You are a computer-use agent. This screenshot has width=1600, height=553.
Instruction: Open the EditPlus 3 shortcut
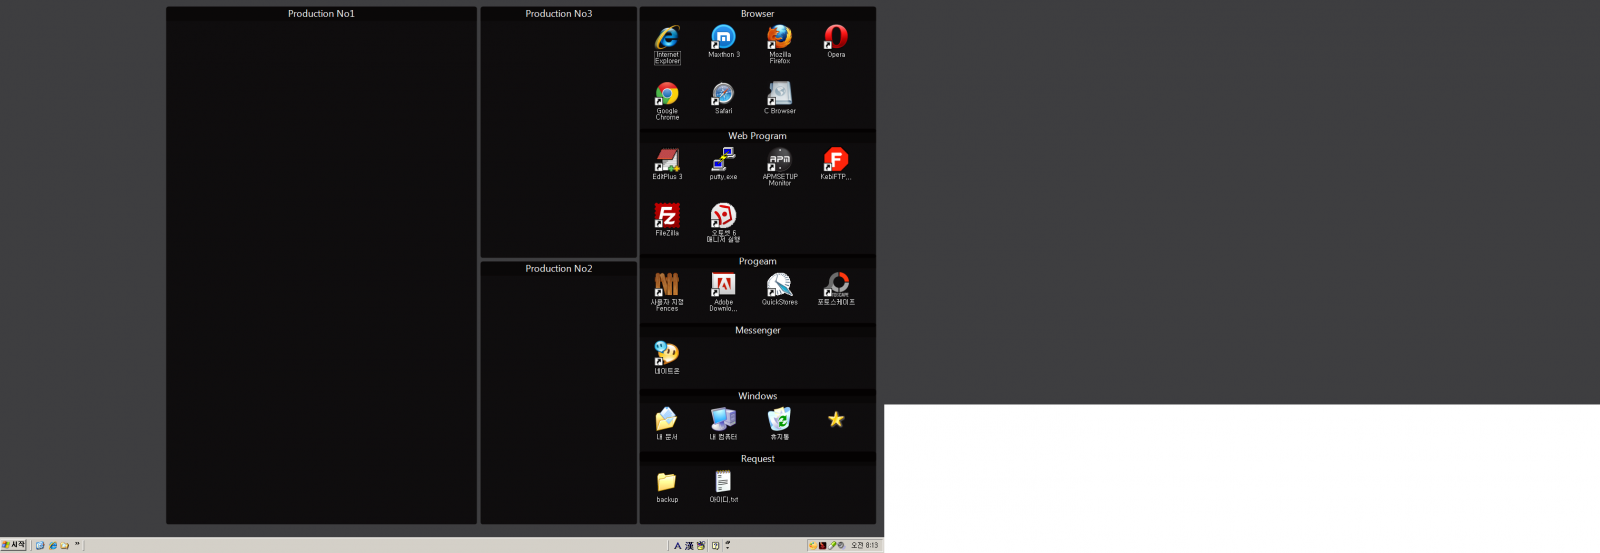pos(667,161)
